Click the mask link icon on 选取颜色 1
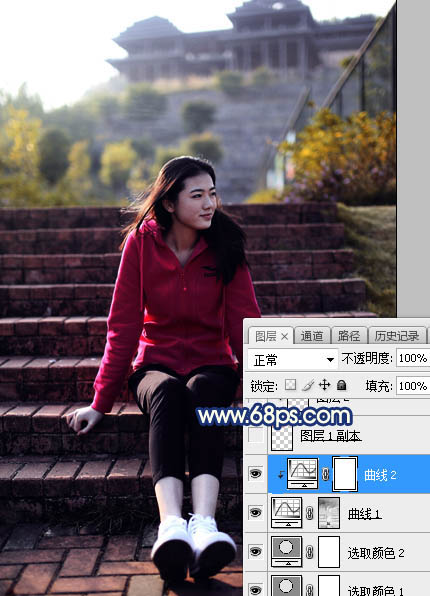This screenshot has width=430, height=596. pyautogui.click(x=310, y=590)
